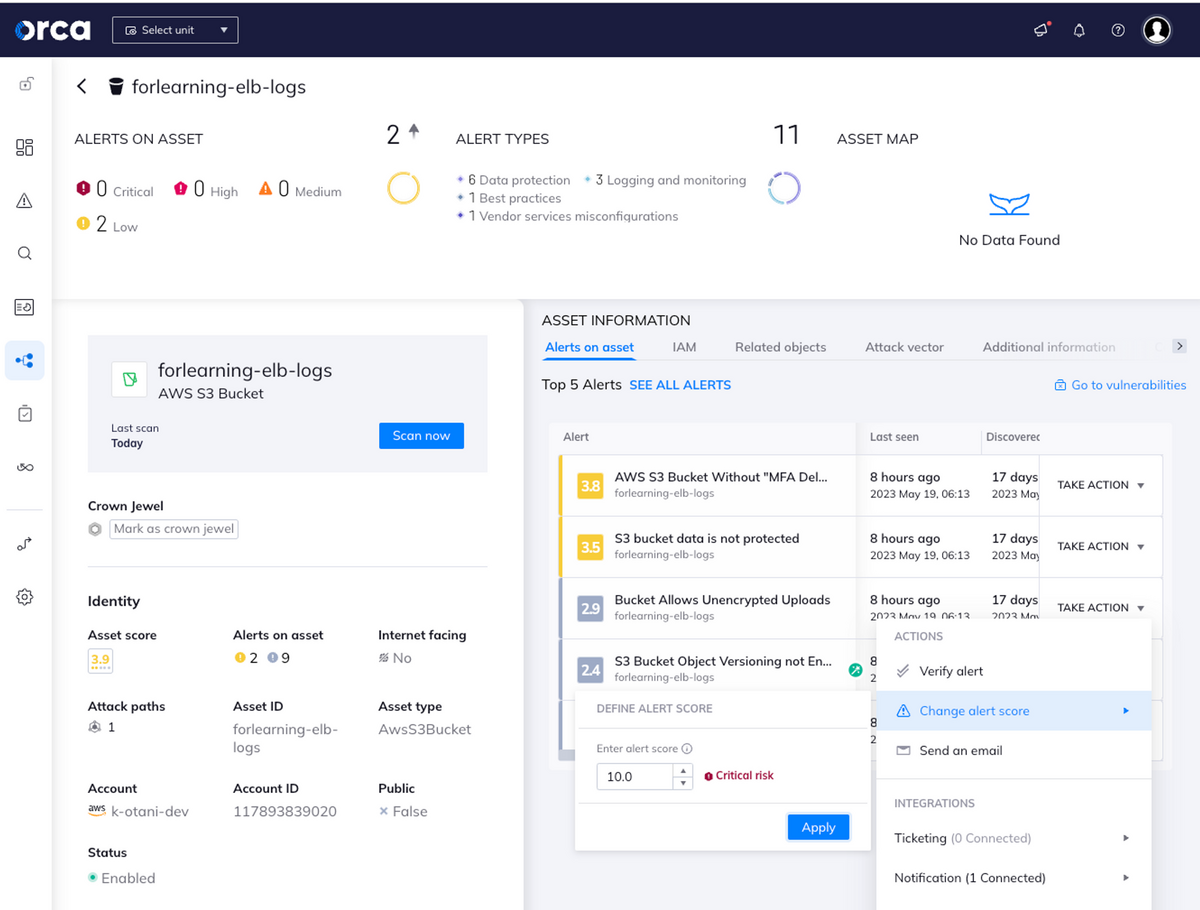This screenshot has height=910, width=1200.
Task: Select Send an email menu item
Action: [x=1013, y=750]
